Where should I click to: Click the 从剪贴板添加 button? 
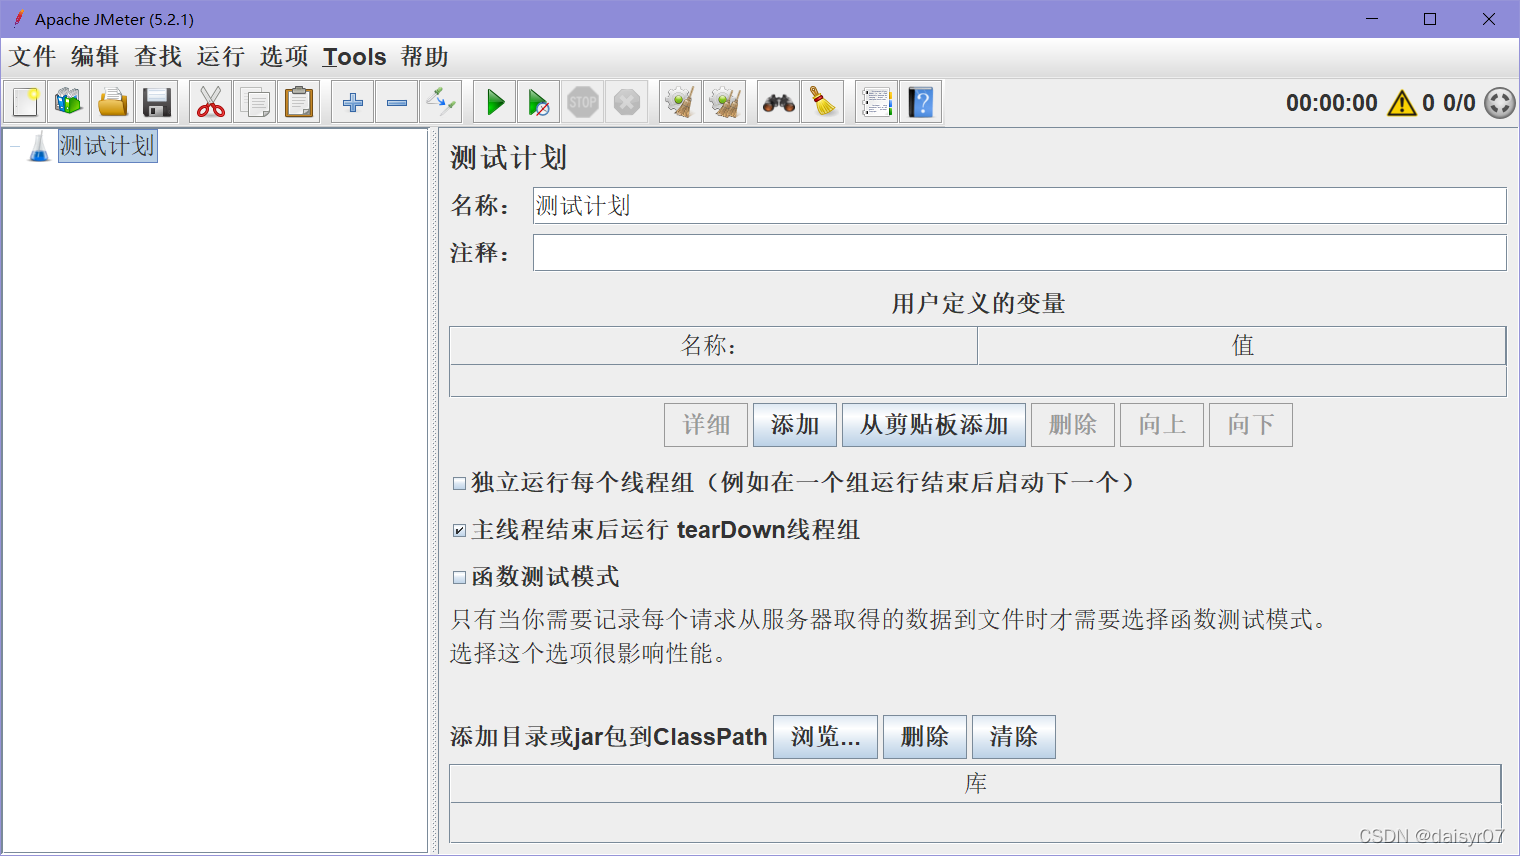[934, 425]
